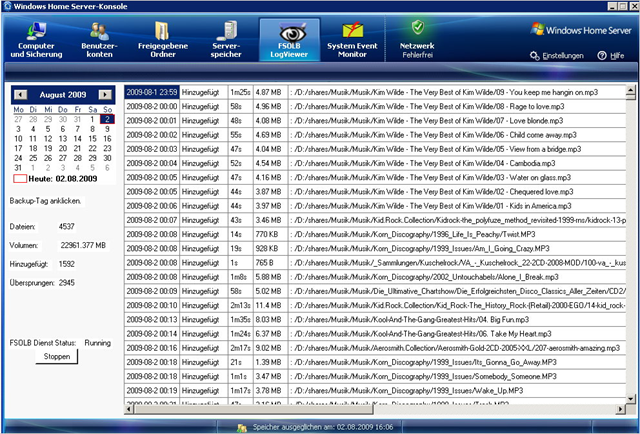Click the 2m17s duration cell
This screenshot has height=434, width=640.
(x=240, y=348)
